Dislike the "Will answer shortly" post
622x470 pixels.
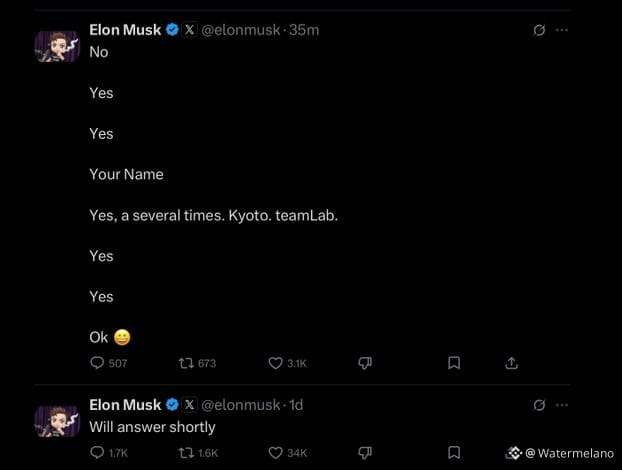(x=365, y=453)
